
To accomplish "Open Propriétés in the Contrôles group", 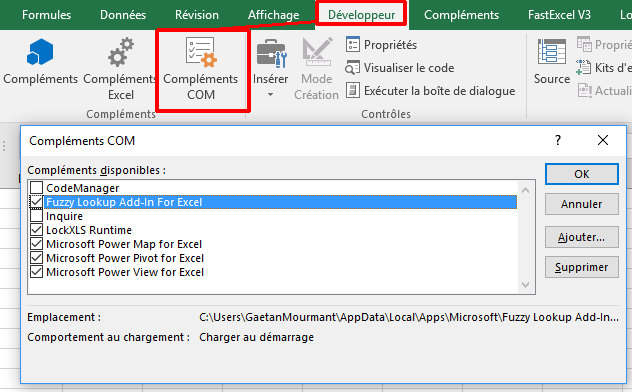I will coord(381,44).
